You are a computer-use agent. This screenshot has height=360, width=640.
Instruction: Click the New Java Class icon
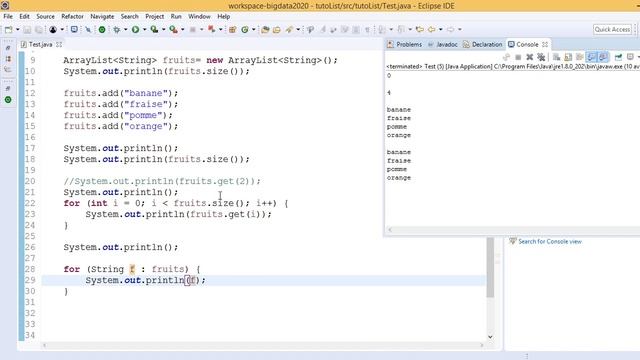245,29
